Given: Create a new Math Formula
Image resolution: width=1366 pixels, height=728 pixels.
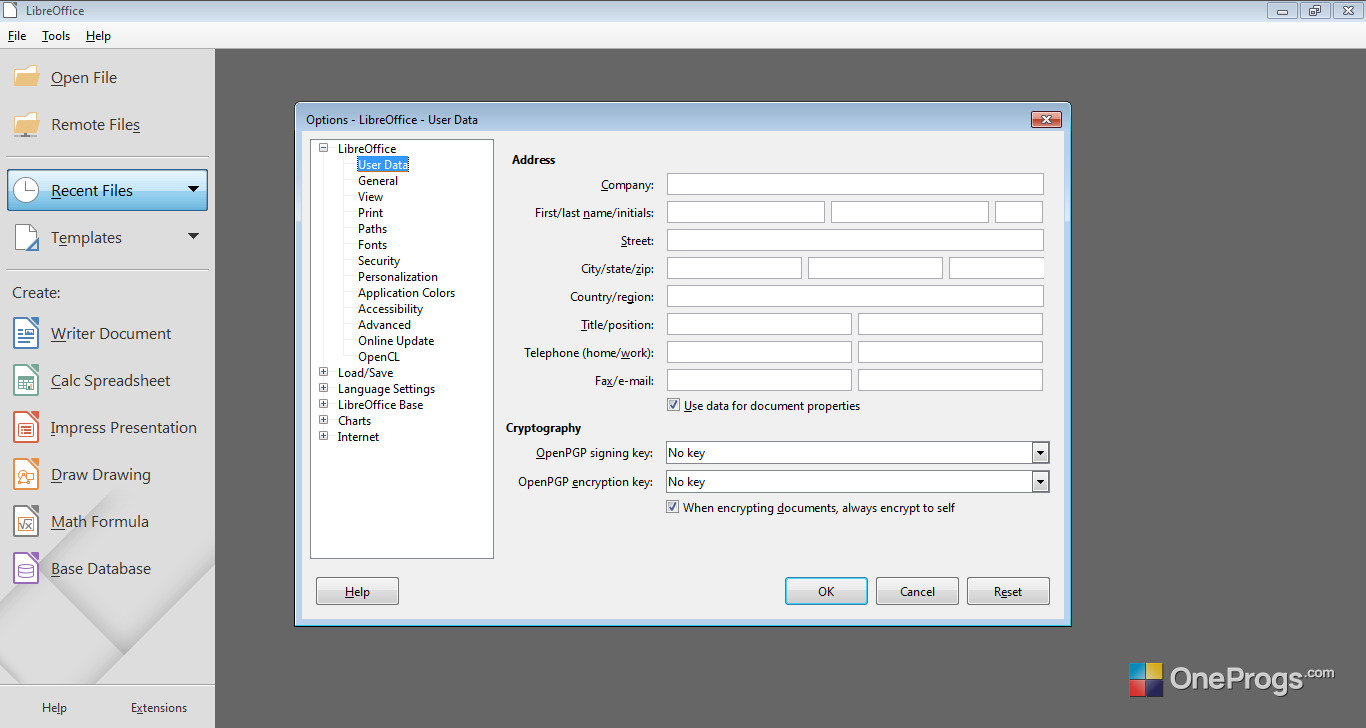Looking at the screenshot, I should [80, 521].
